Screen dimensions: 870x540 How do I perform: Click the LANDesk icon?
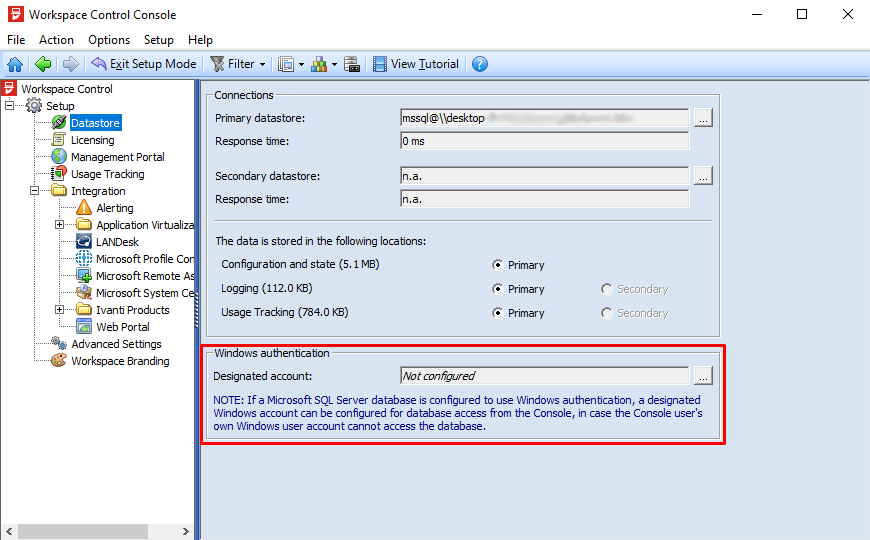tap(84, 241)
